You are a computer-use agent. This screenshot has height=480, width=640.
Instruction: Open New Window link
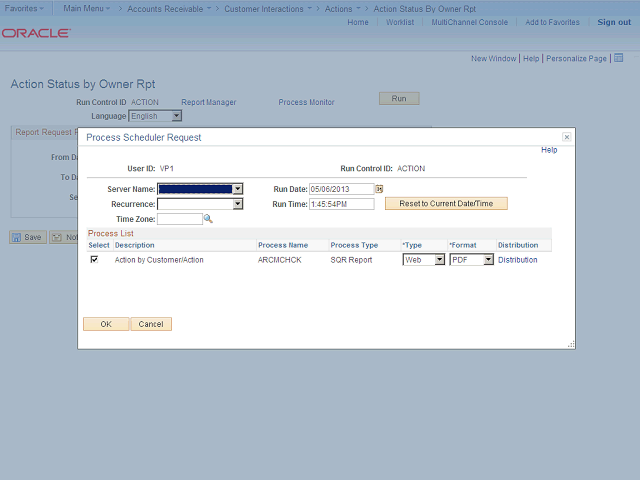[x=493, y=58]
